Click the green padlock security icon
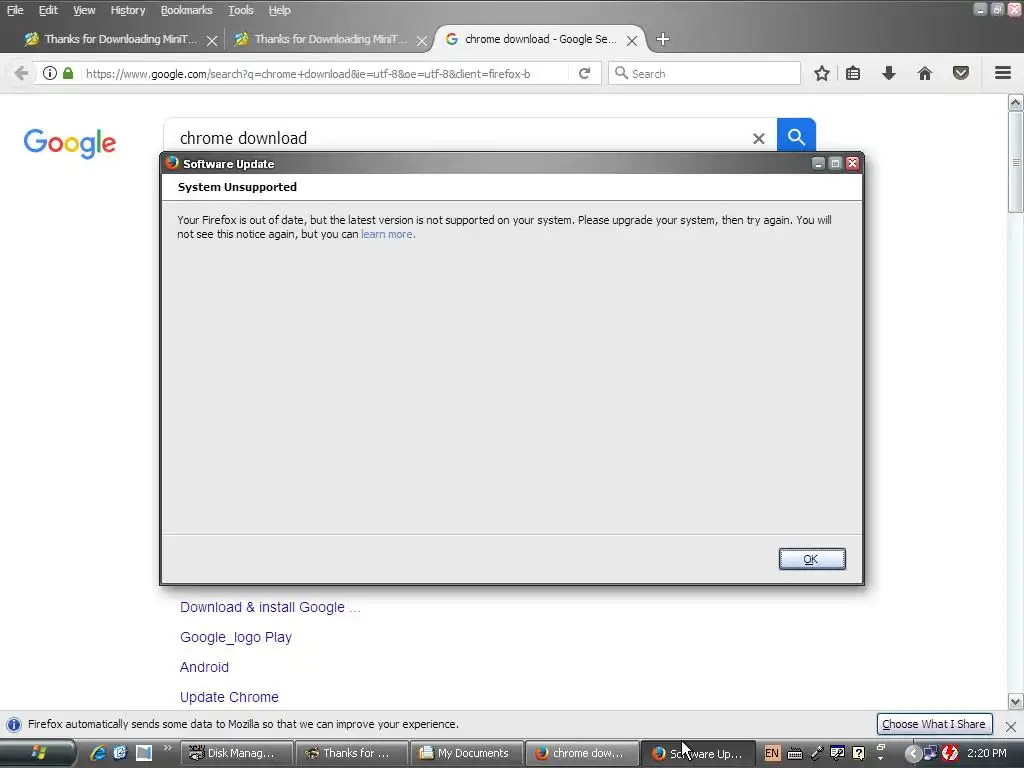1024x768 pixels. click(x=68, y=73)
